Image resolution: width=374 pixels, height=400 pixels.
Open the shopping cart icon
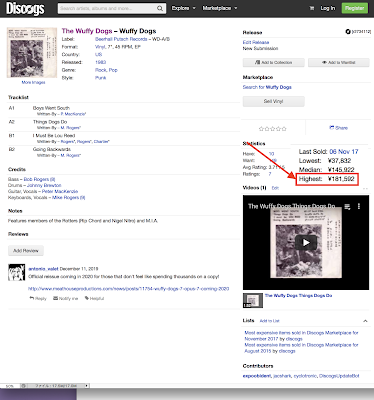tap(312, 8)
